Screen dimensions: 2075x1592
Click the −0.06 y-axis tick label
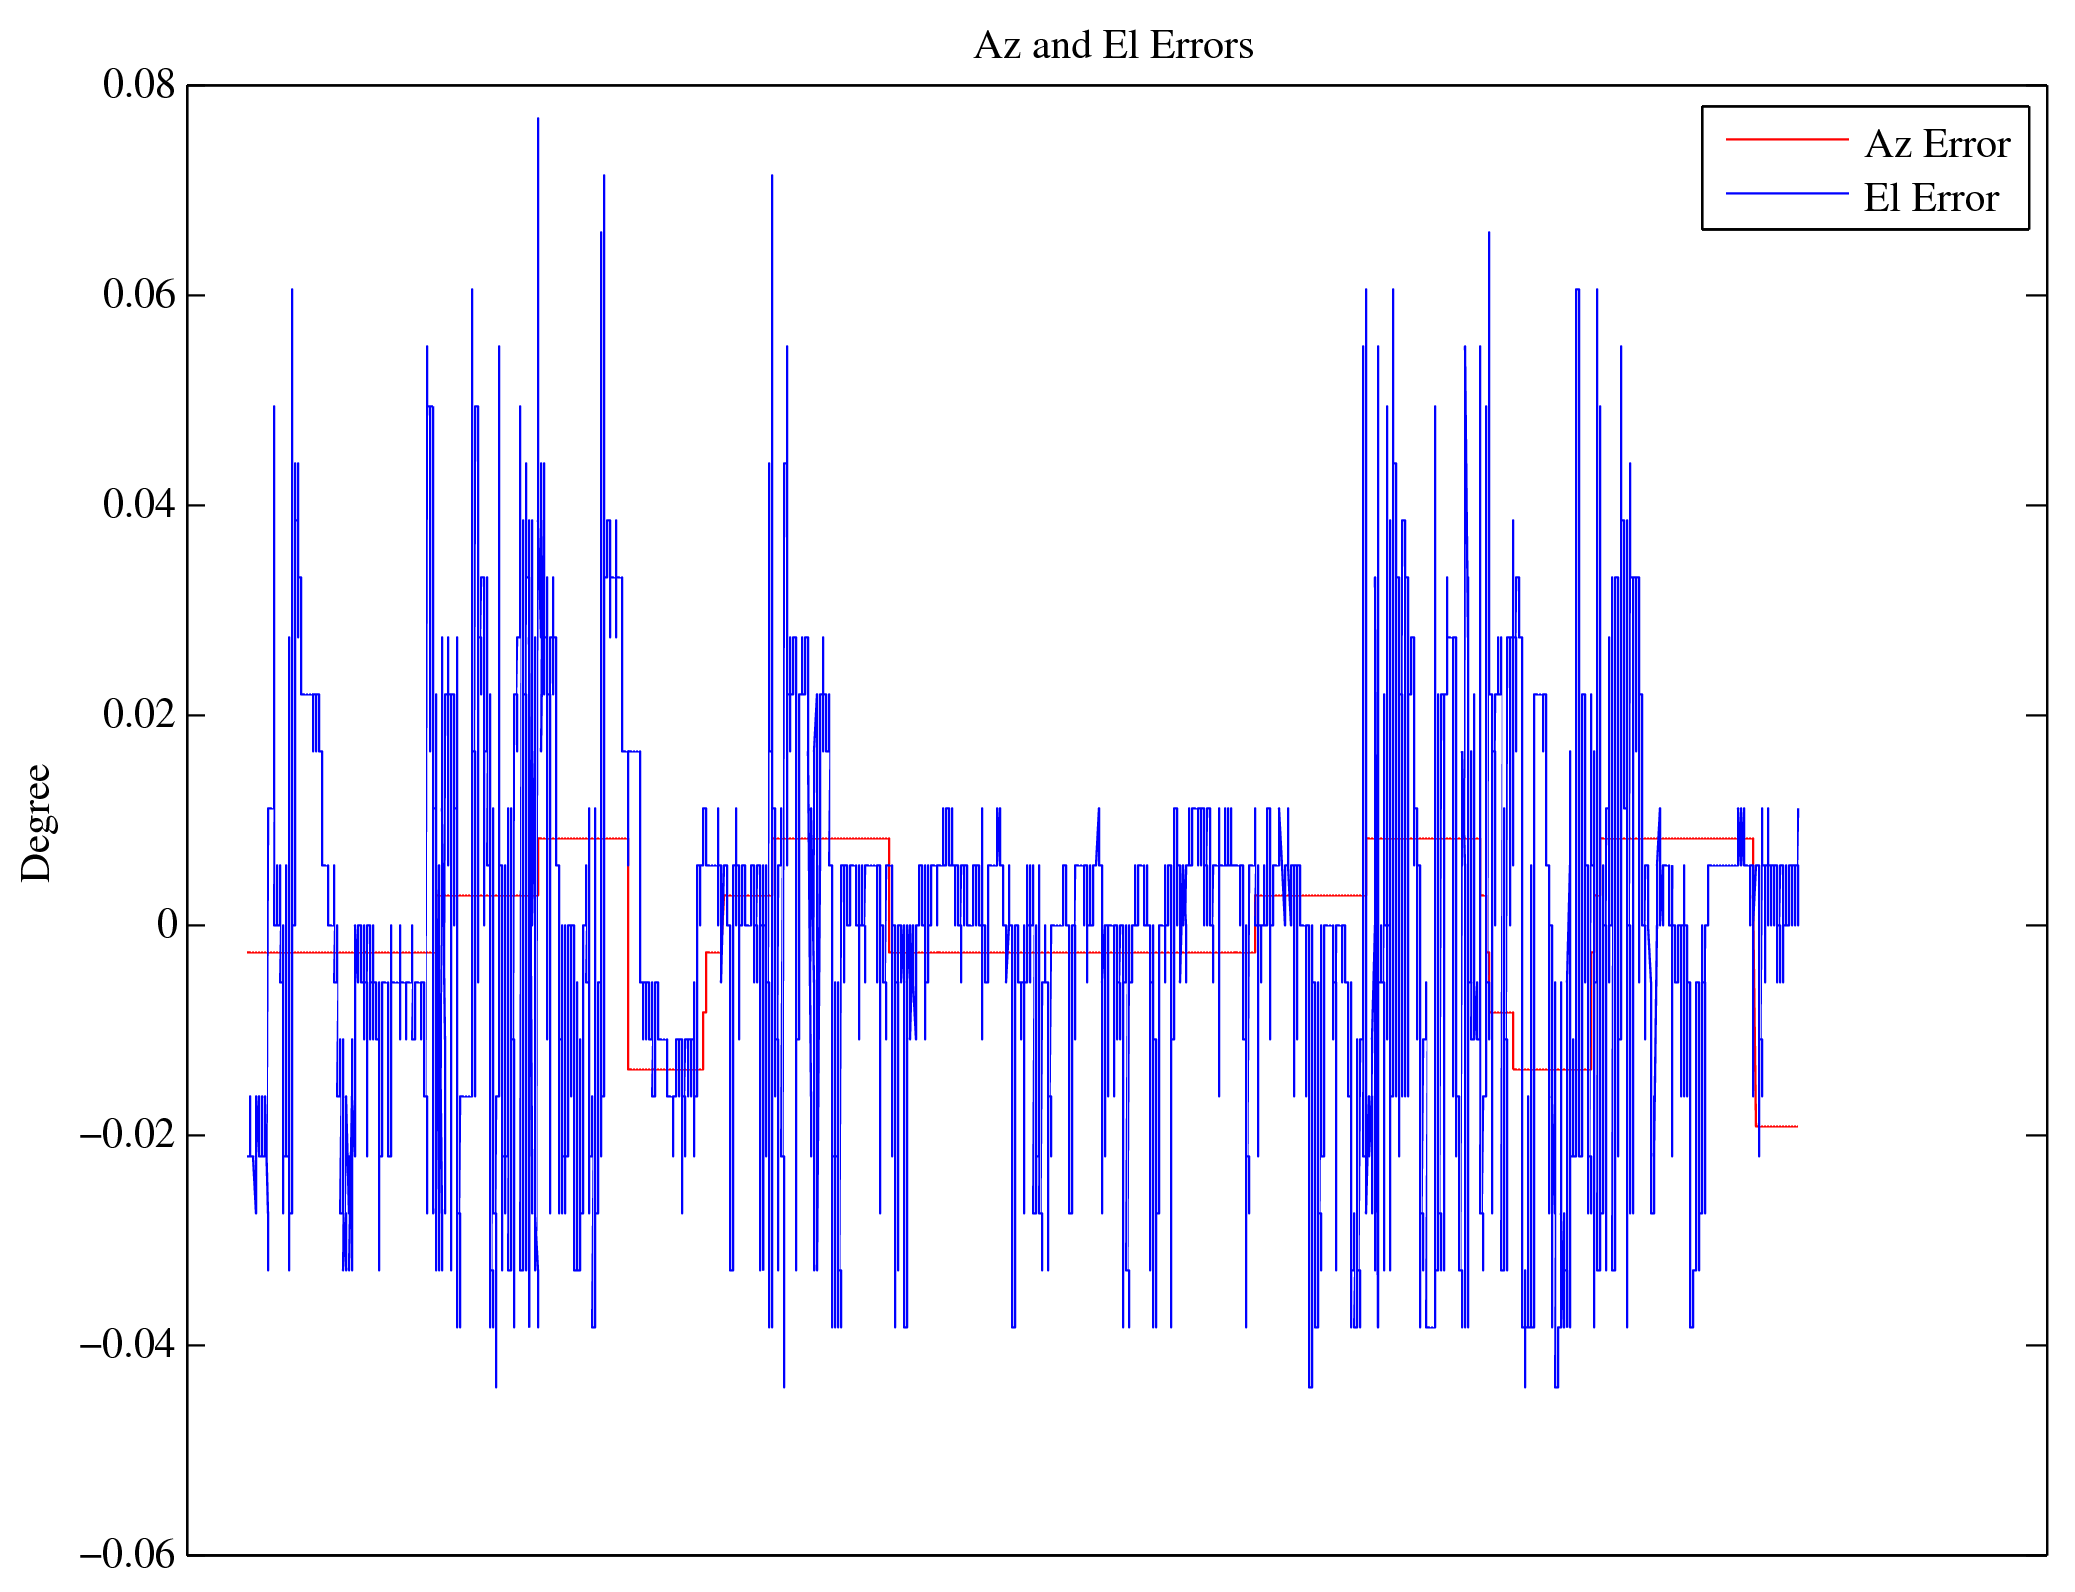click(x=127, y=1555)
